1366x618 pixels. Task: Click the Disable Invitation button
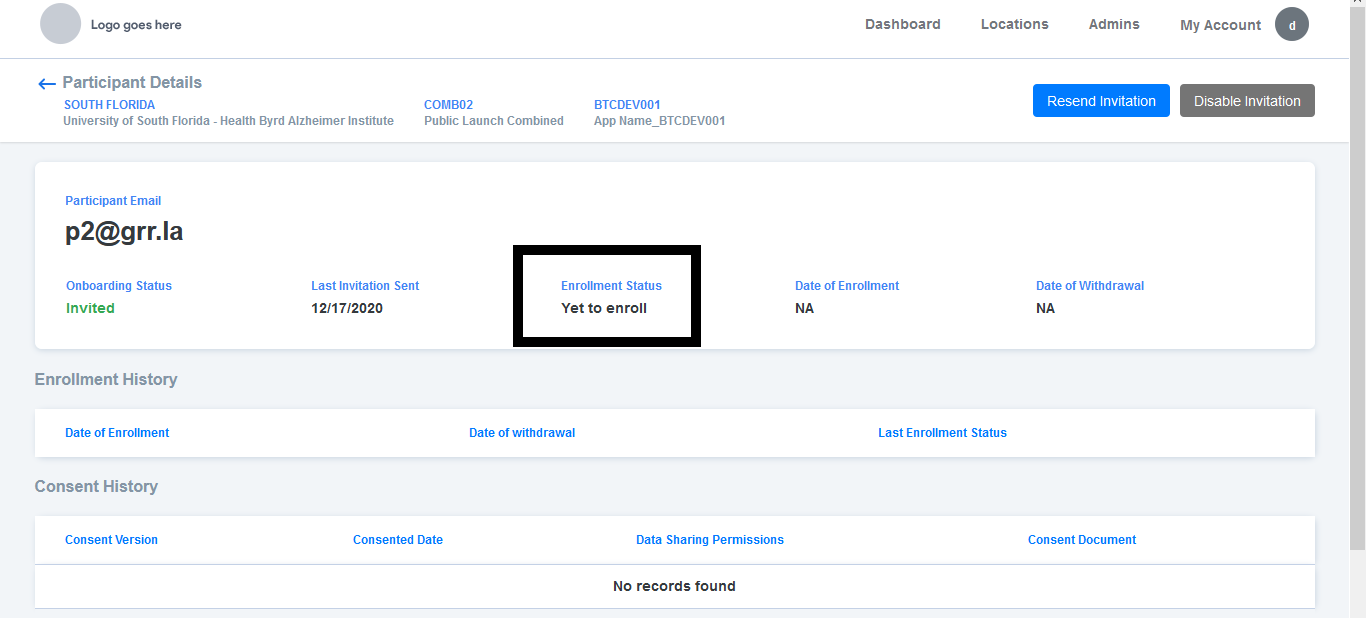click(1247, 101)
